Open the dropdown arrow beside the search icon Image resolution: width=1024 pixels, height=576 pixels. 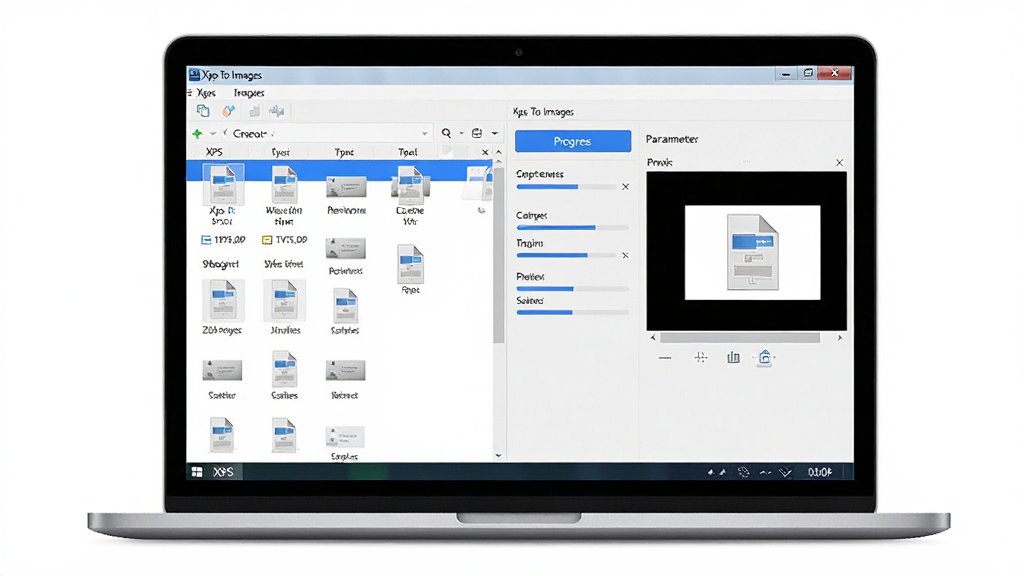461,133
